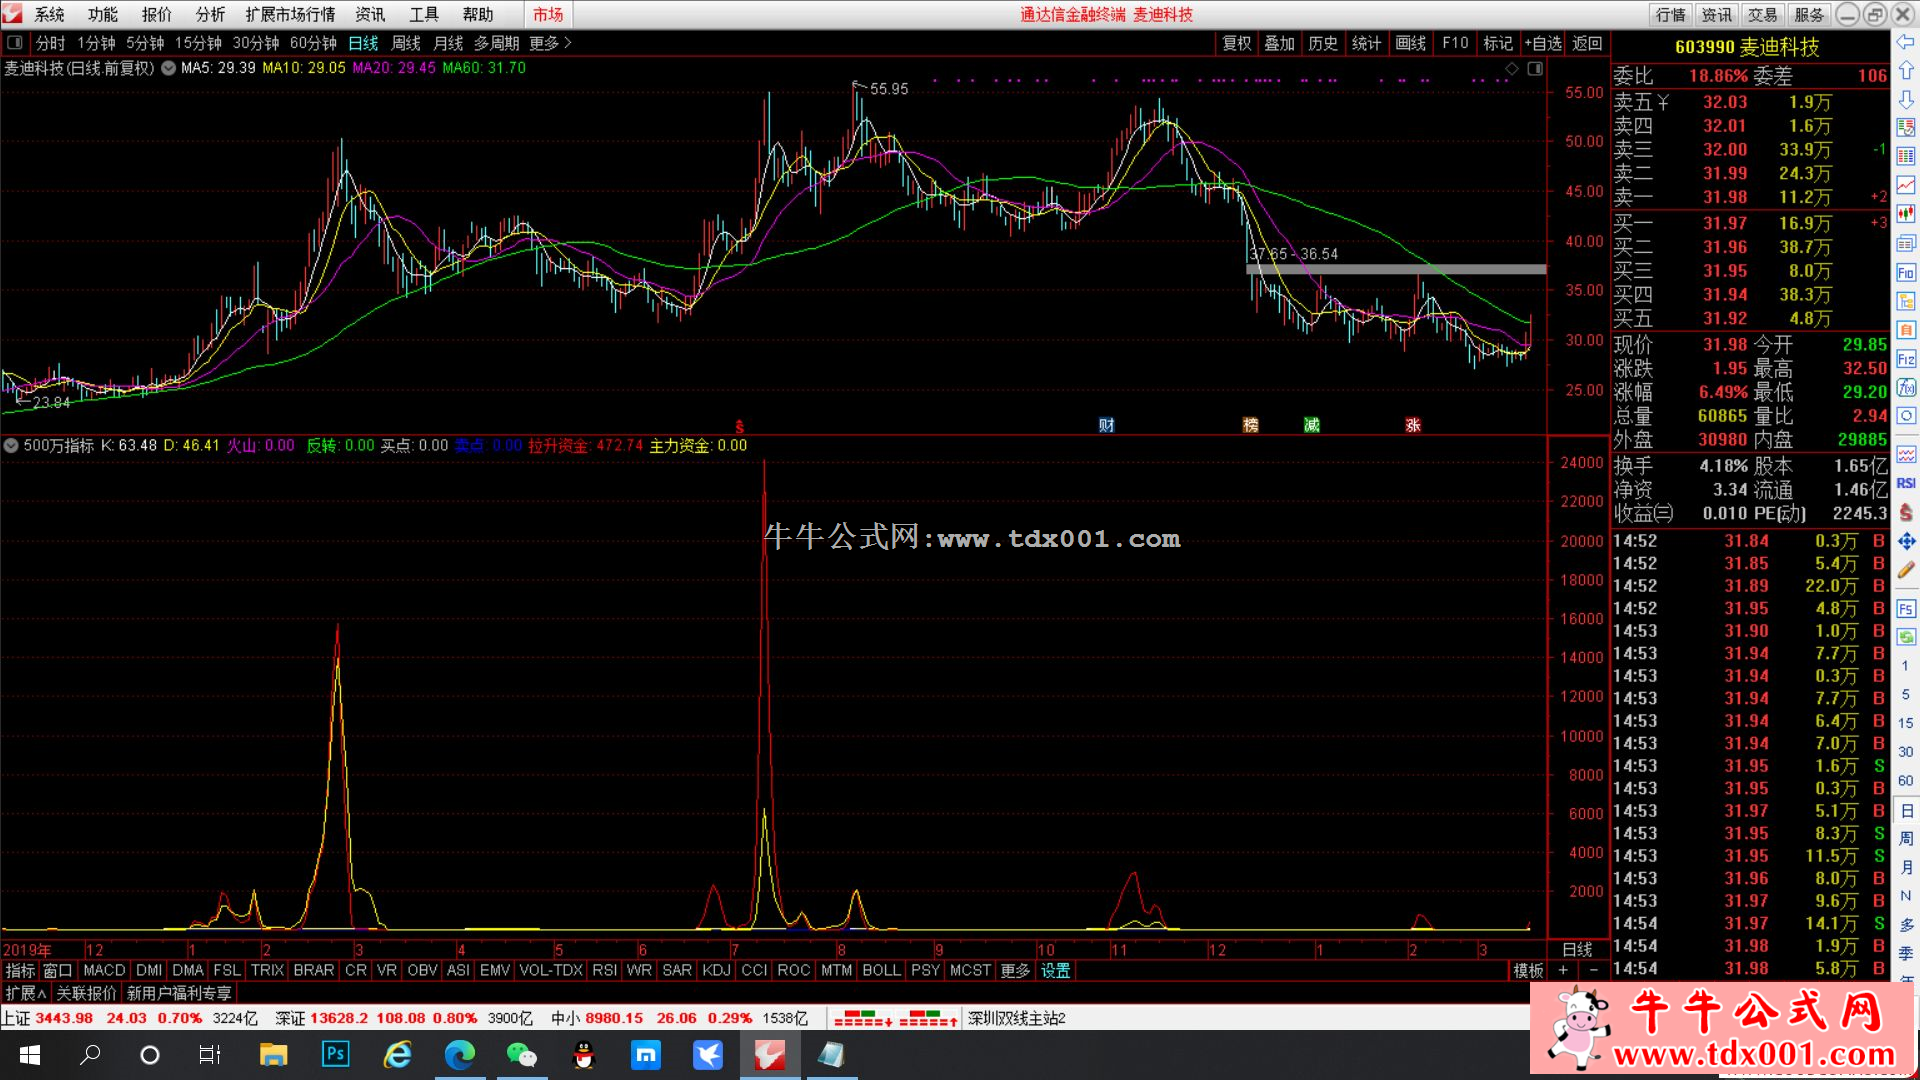1920x1080 pixels.
Task: Click the F12 trading icon in sidebar
Action: (x=1906, y=358)
